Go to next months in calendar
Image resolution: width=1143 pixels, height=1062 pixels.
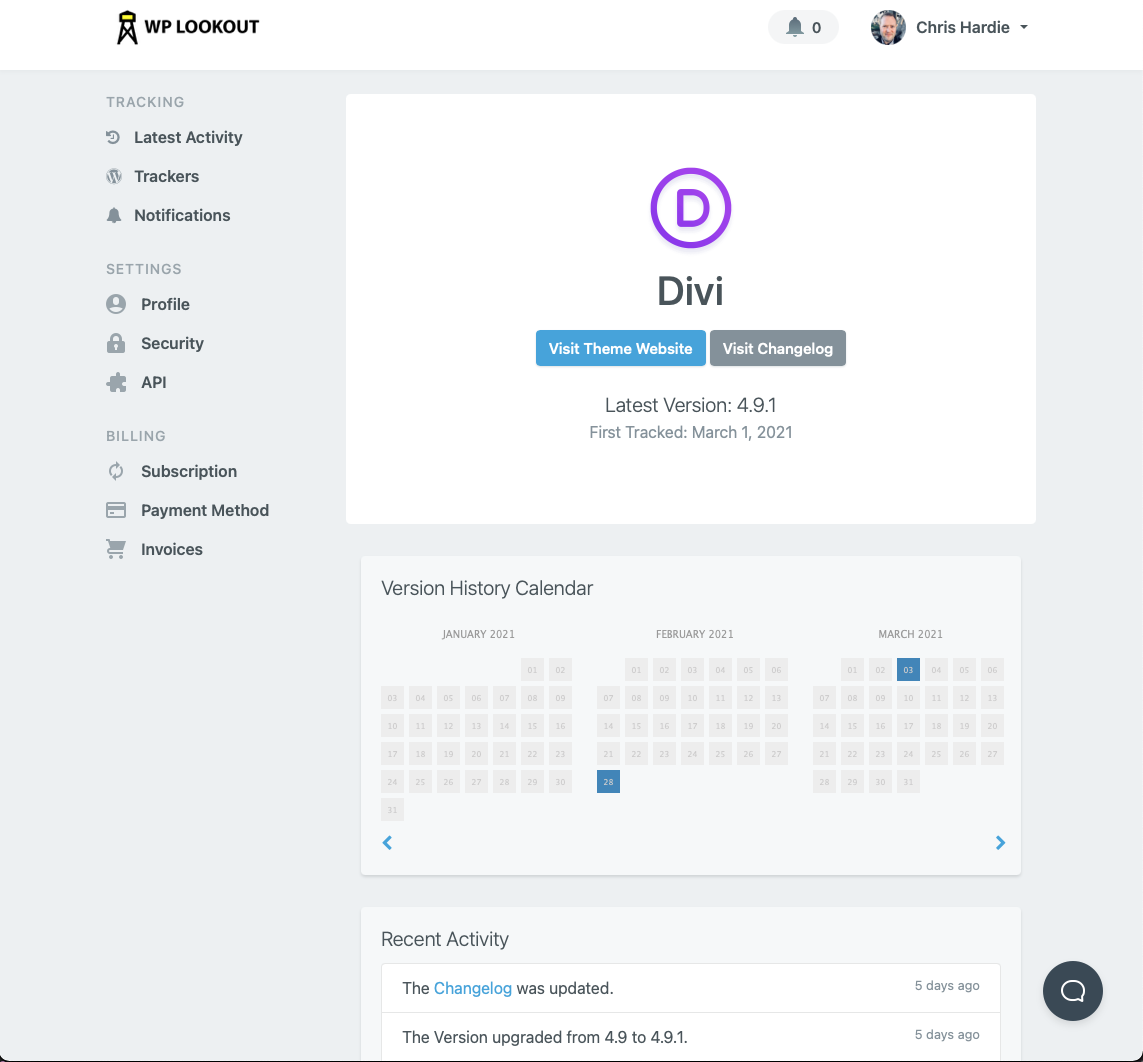tap(1000, 843)
